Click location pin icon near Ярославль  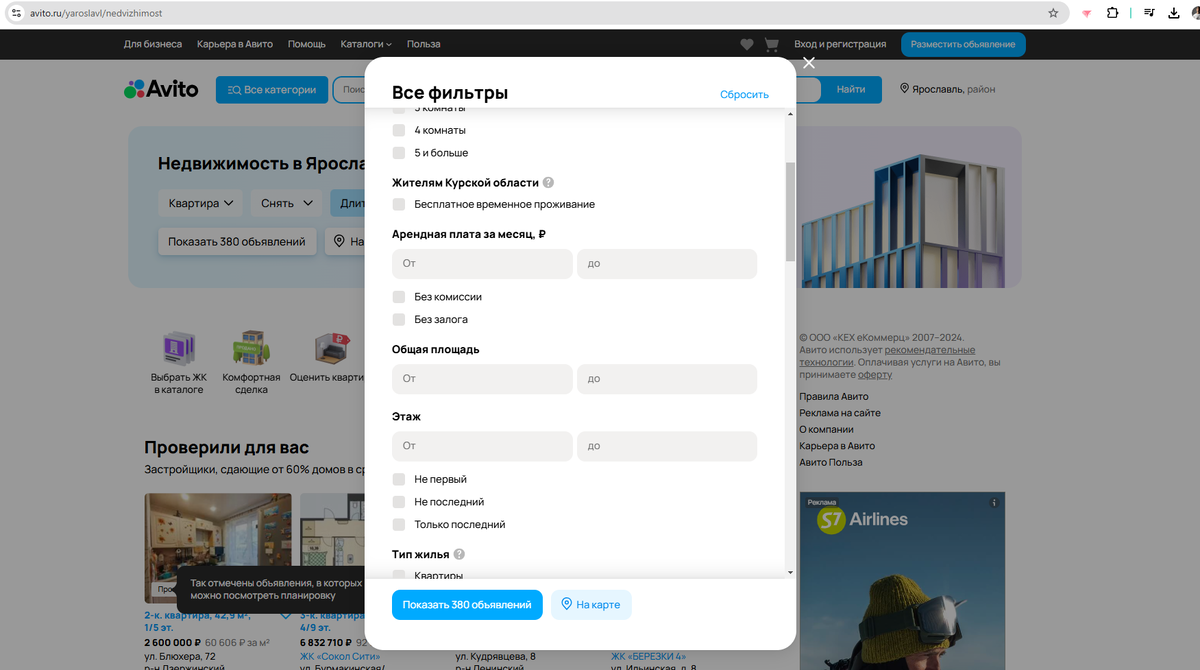pos(905,89)
